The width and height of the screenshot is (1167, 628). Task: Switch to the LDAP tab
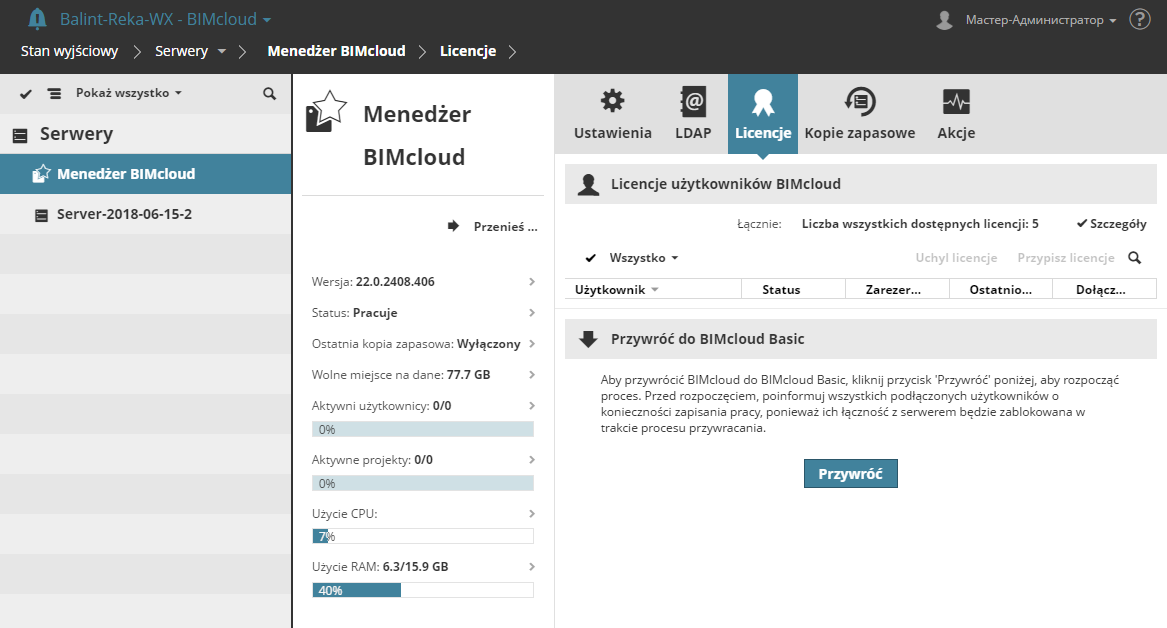pyautogui.click(x=693, y=114)
